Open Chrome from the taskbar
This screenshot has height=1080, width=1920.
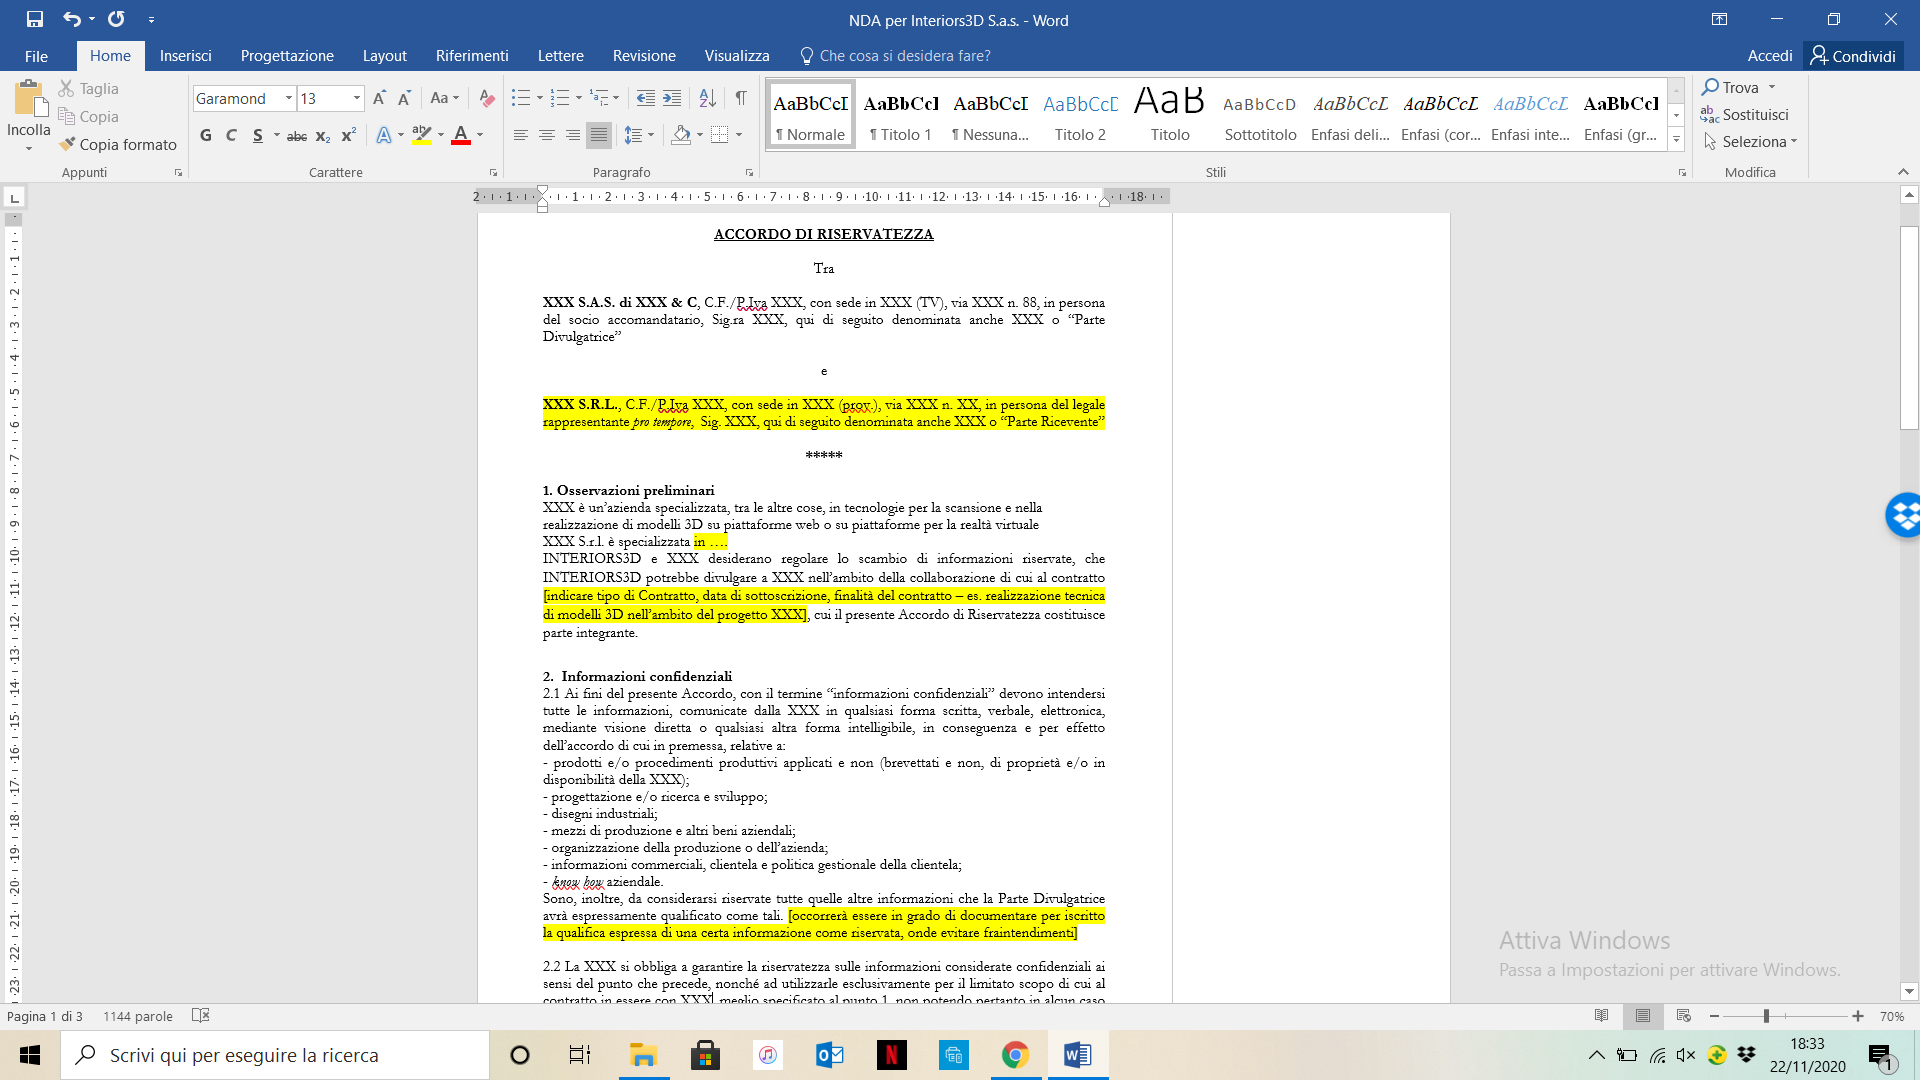(x=1015, y=1055)
